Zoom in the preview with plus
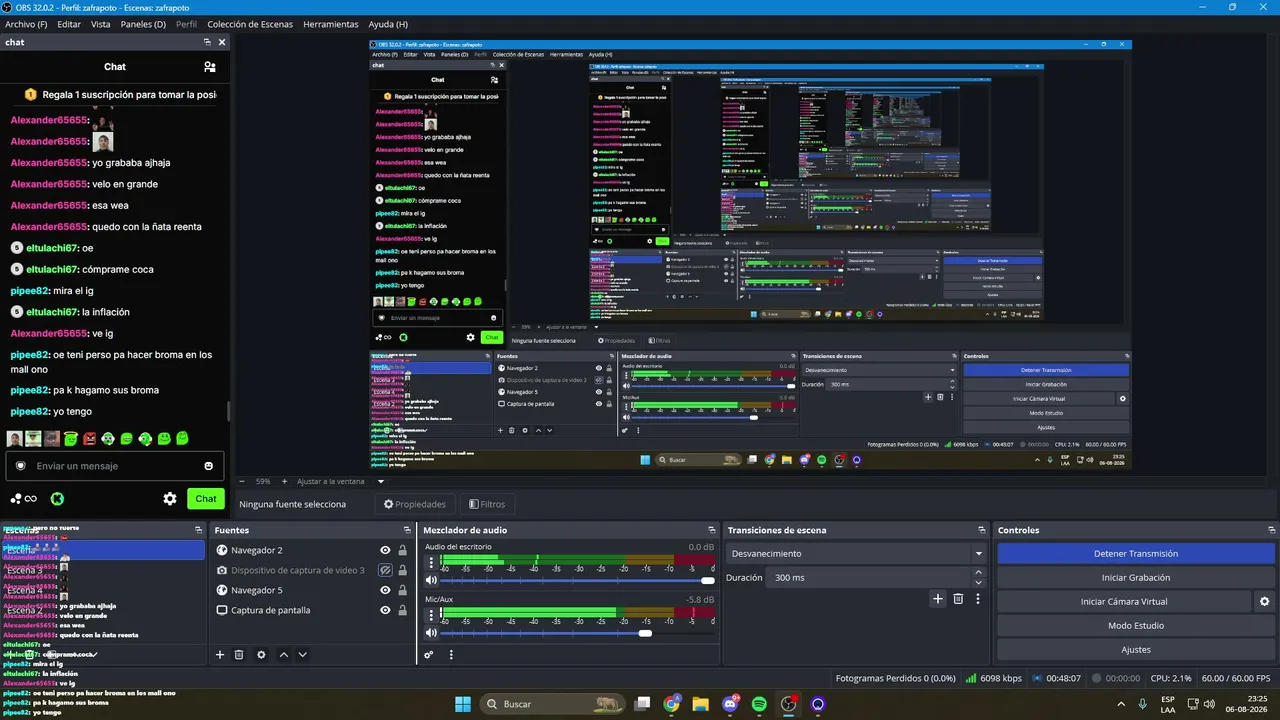Image resolution: width=1280 pixels, height=720 pixels. (x=284, y=481)
